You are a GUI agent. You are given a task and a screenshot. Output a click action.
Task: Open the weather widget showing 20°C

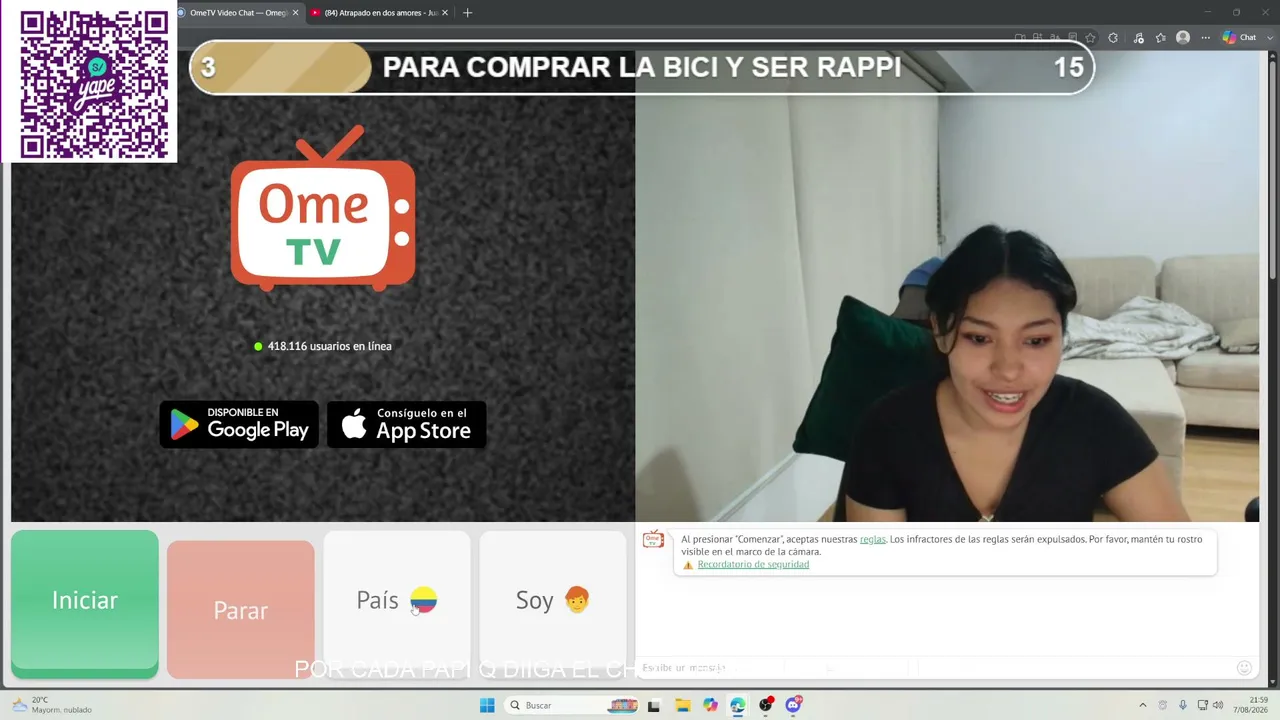coord(51,705)
